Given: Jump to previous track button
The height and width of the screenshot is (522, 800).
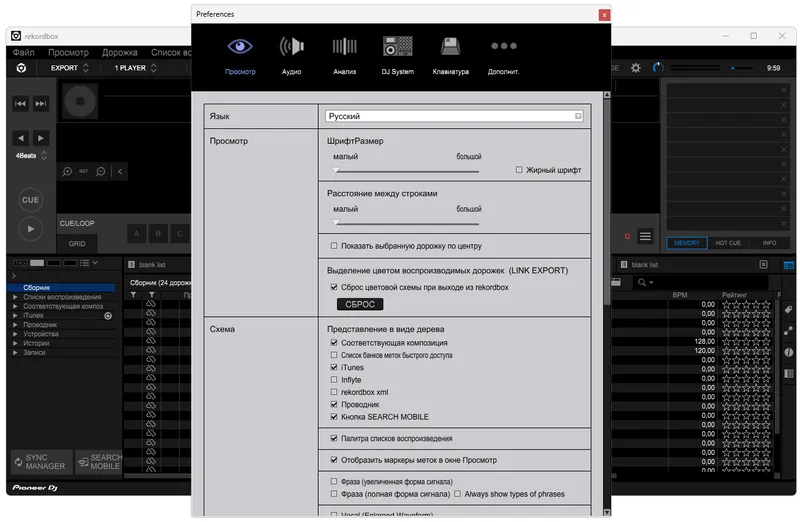Looking at the screenshot, I should [20, 104].
